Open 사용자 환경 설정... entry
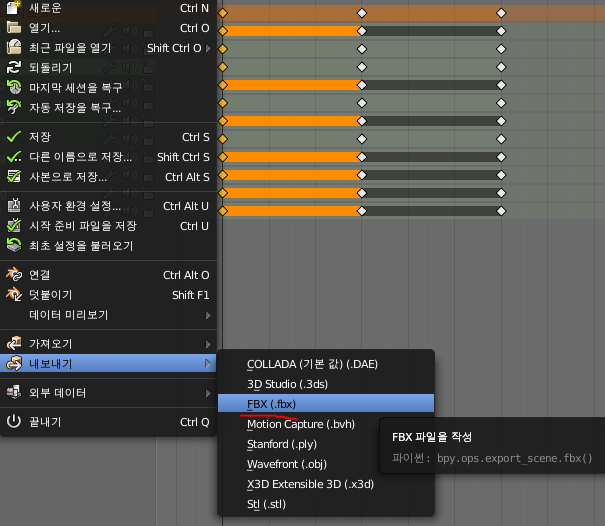The height and width of the screenshot is (526, 605). click(x=108, y=206)
